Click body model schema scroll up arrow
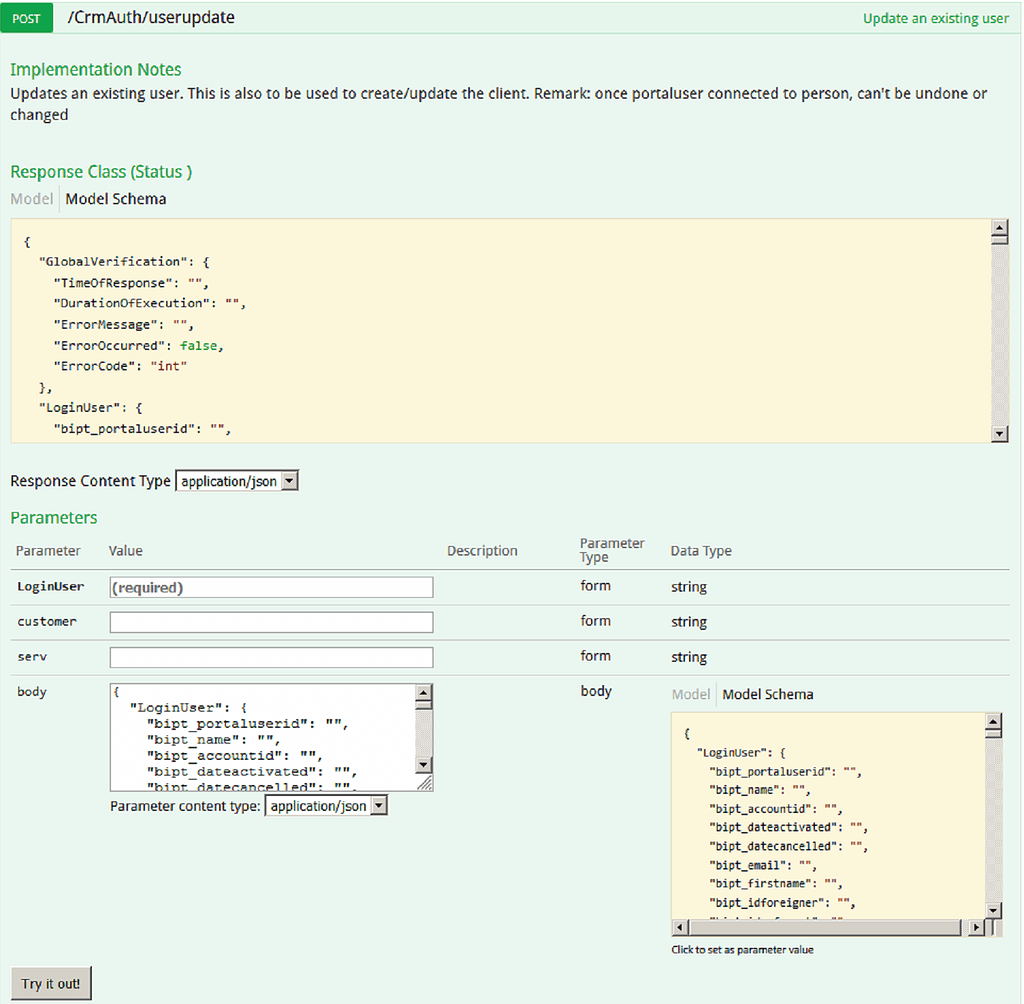This screenshot has width=1024, height=1004. click(993, 722)
